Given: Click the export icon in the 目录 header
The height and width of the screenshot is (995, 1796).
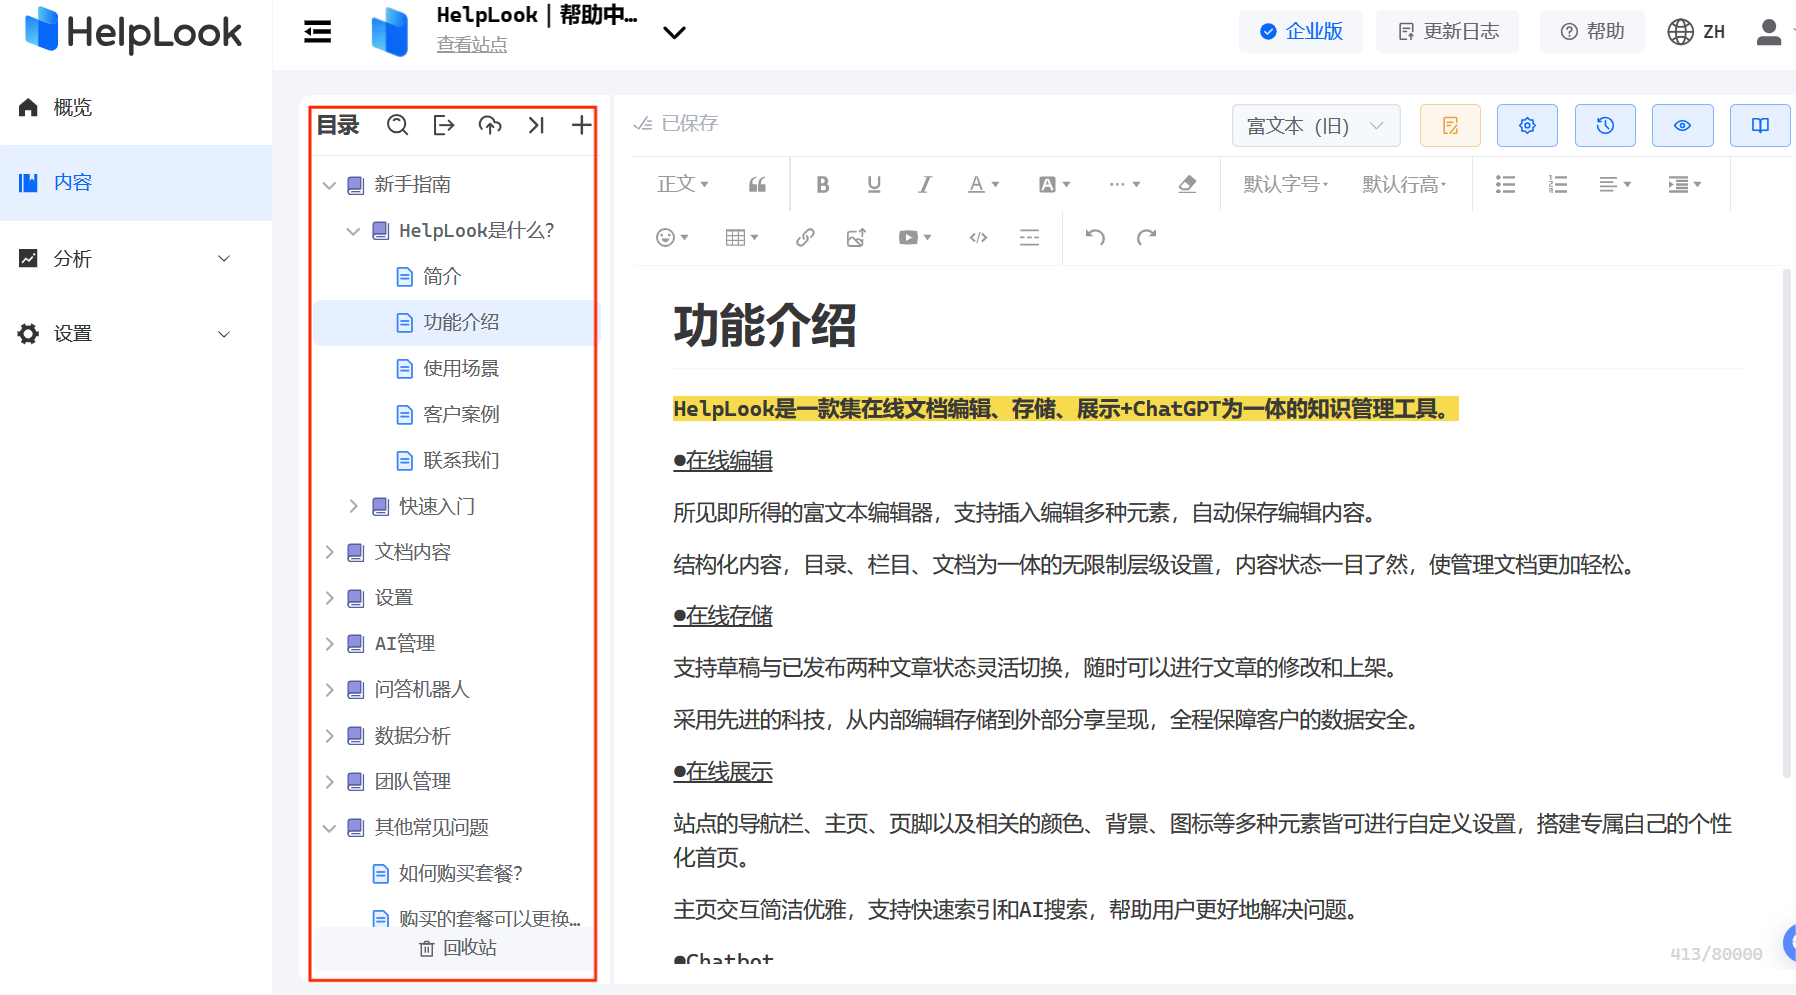Looking at the screenshot, I should (444, 125).
